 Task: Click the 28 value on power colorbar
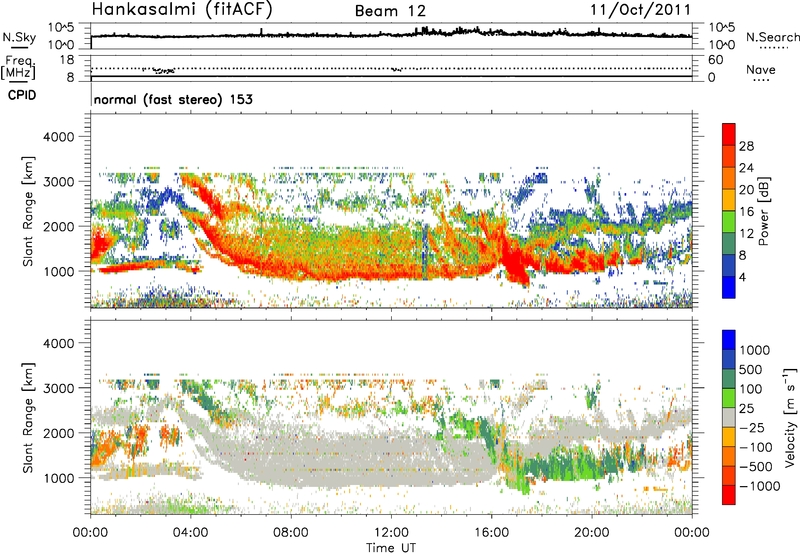coord(746,146)
